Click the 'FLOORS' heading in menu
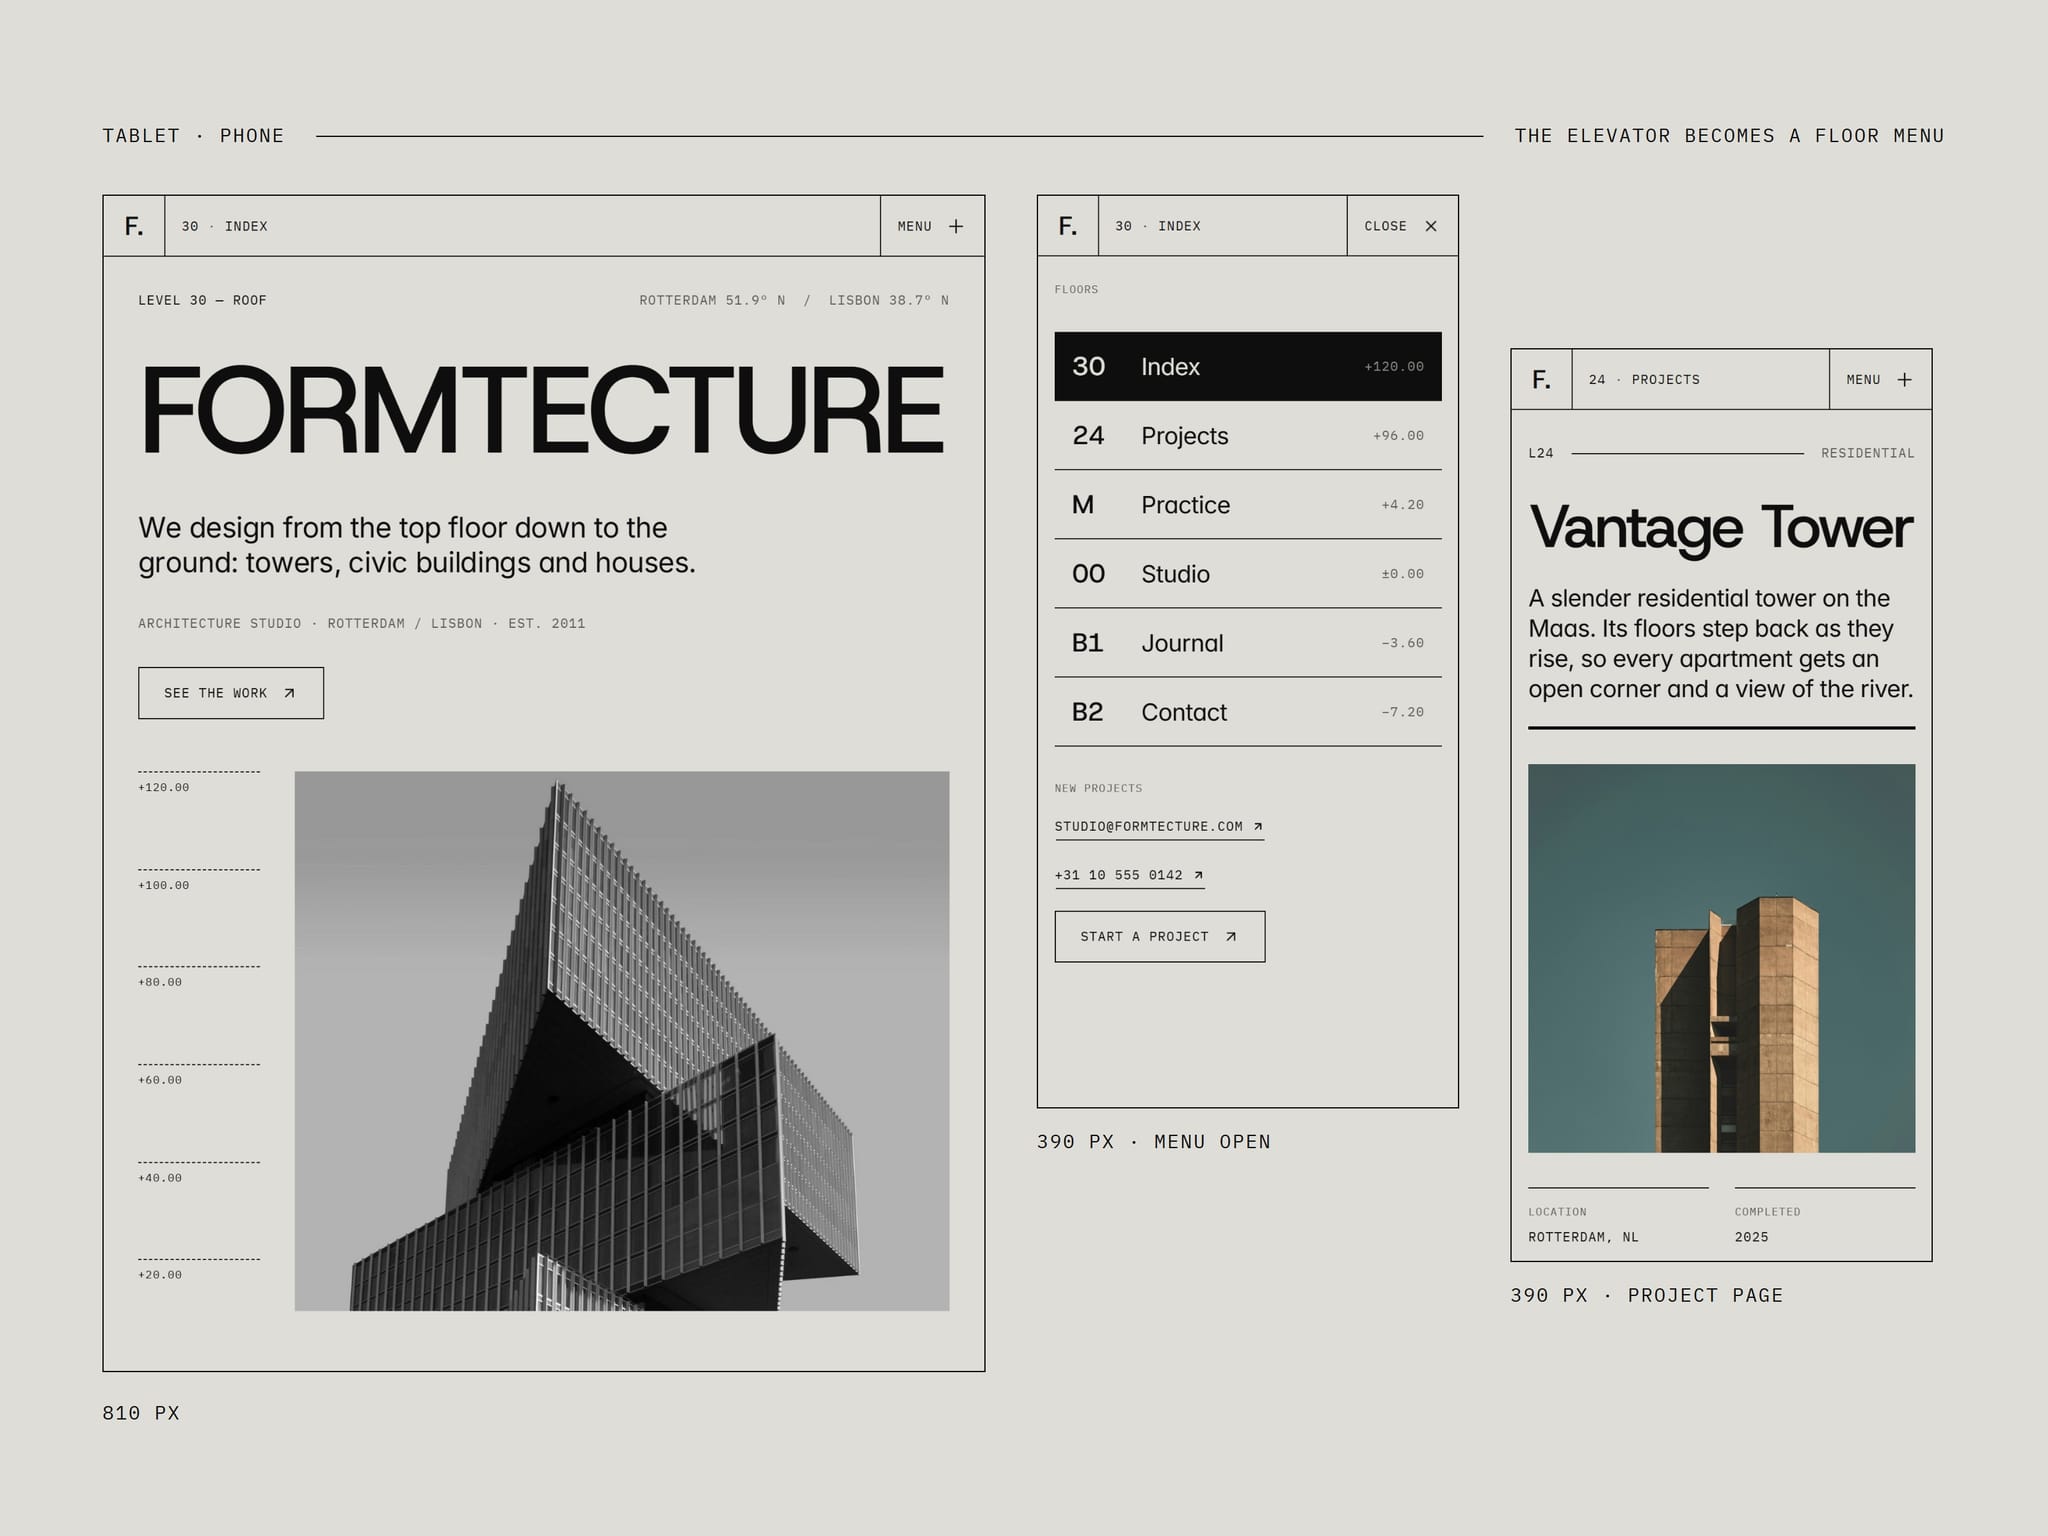Image resolution: width=2048 pixels, height=1536 pixels. pos(1076,290)
